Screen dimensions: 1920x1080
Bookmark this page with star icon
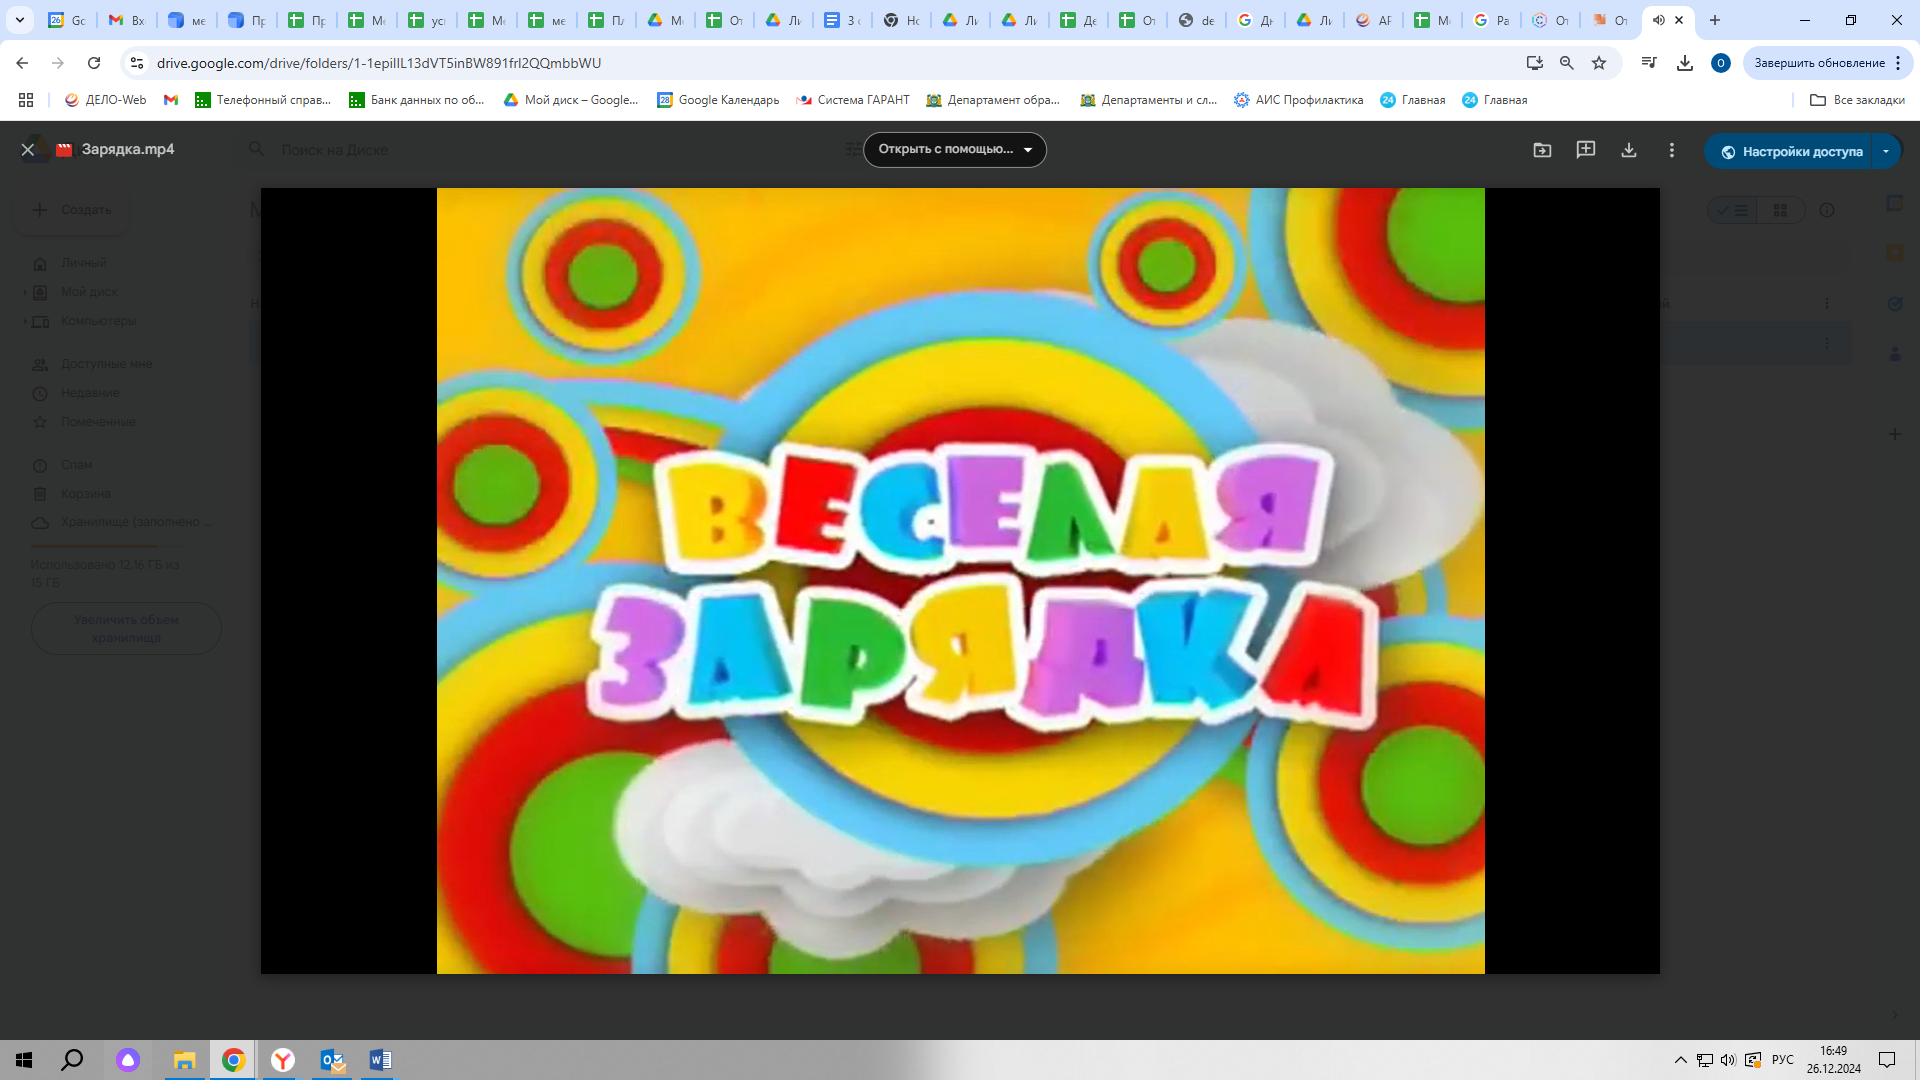[1599, 63]
